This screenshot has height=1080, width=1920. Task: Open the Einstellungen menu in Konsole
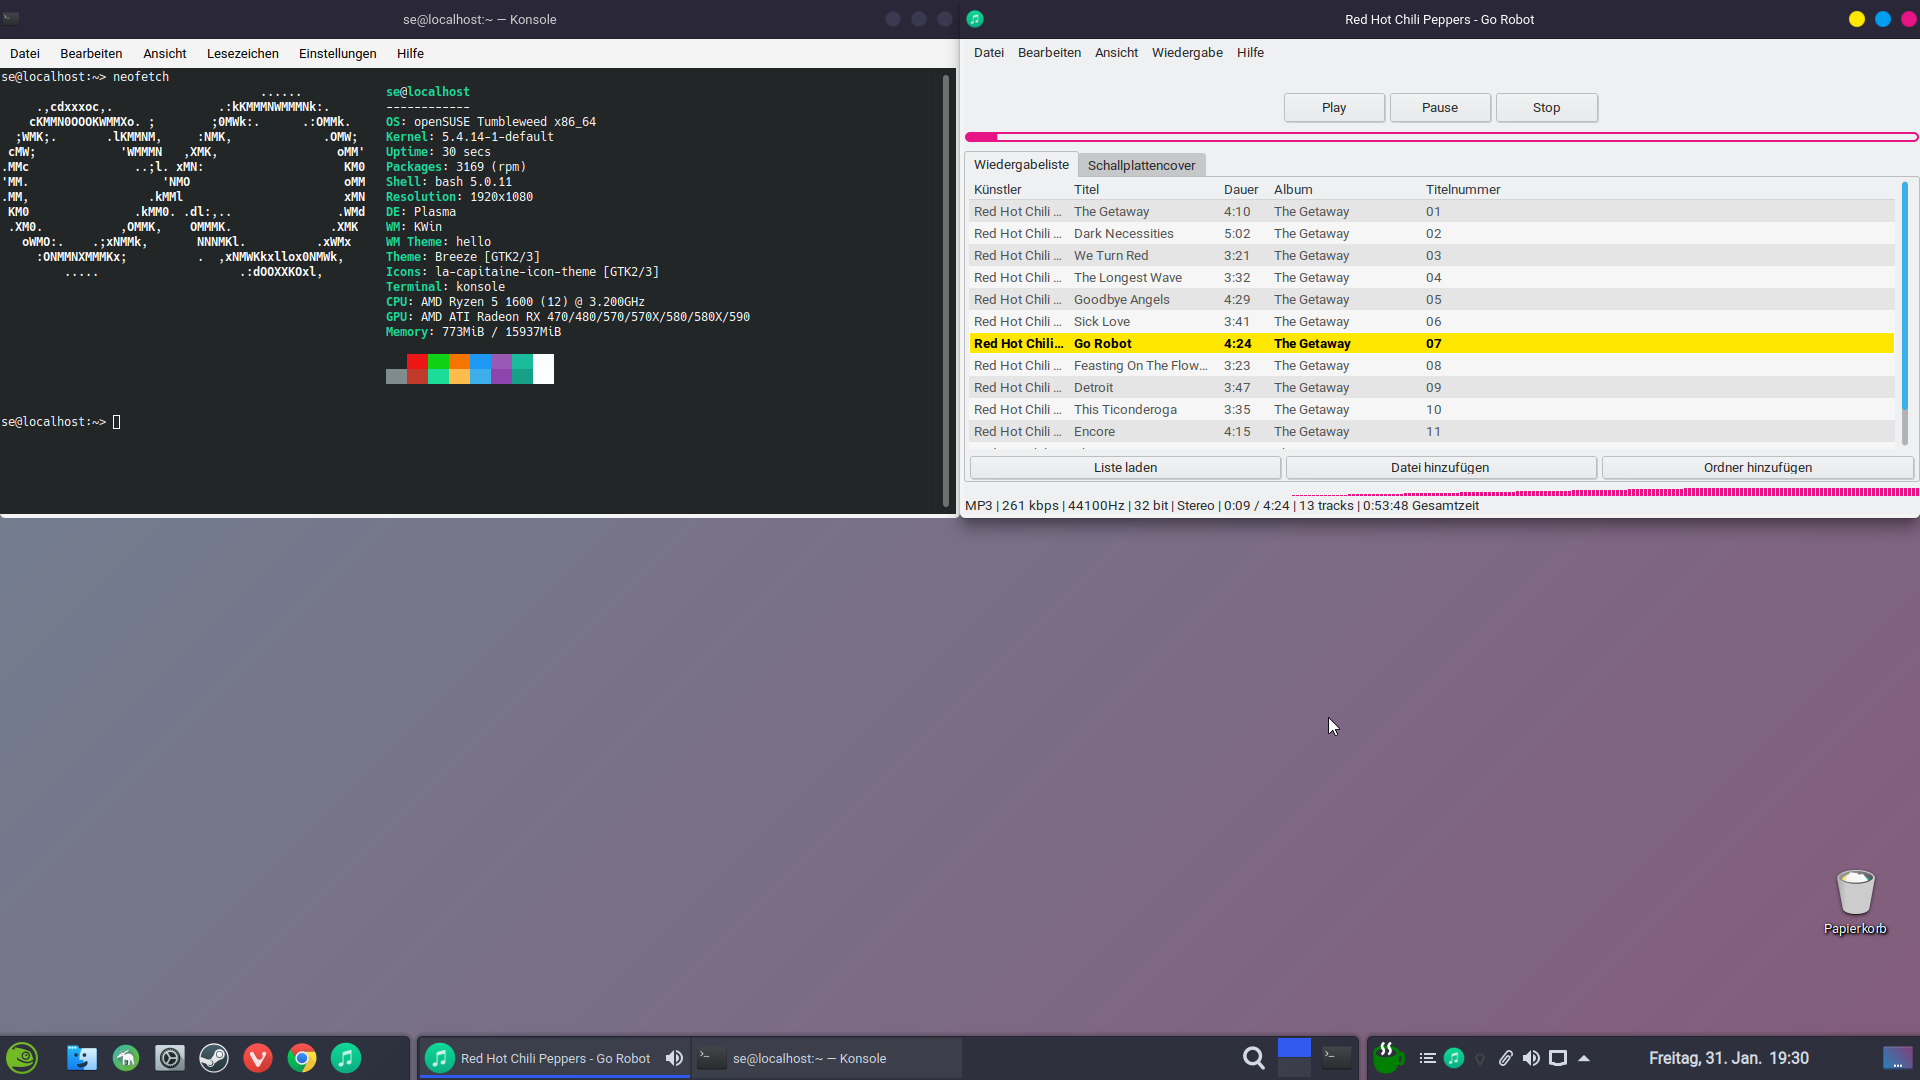[x=337, y=53]
